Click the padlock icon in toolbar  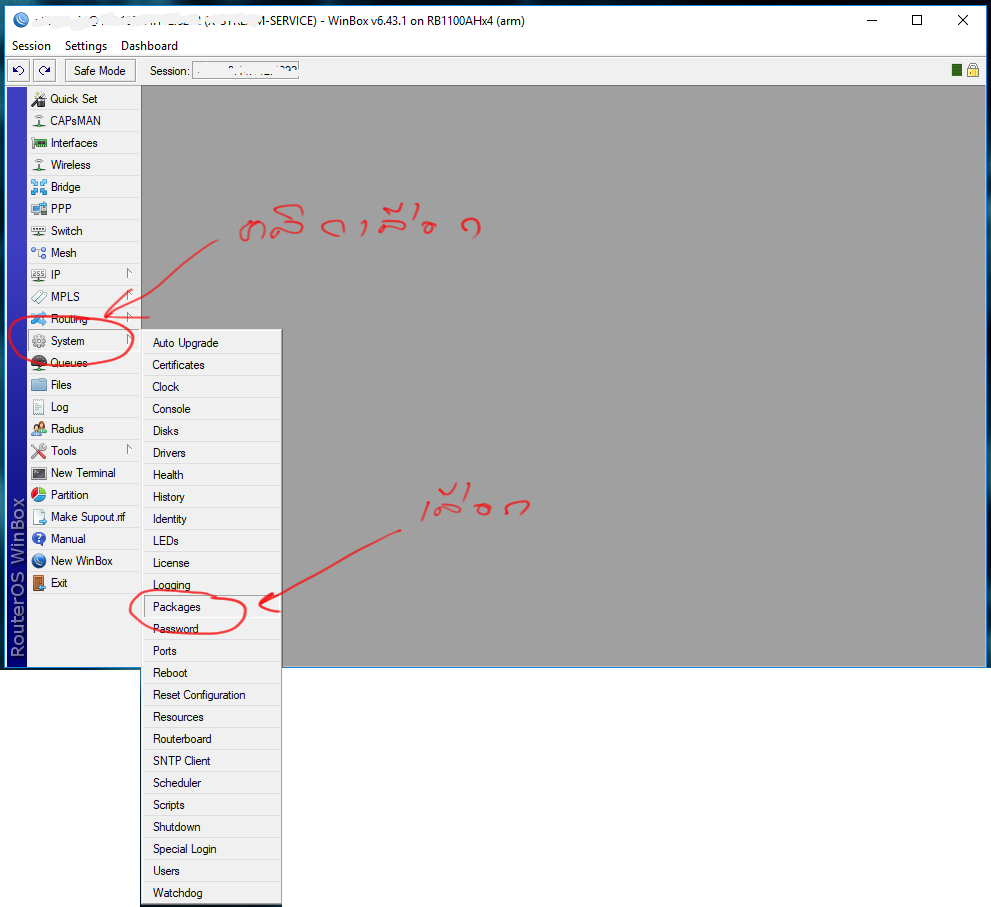973,70
